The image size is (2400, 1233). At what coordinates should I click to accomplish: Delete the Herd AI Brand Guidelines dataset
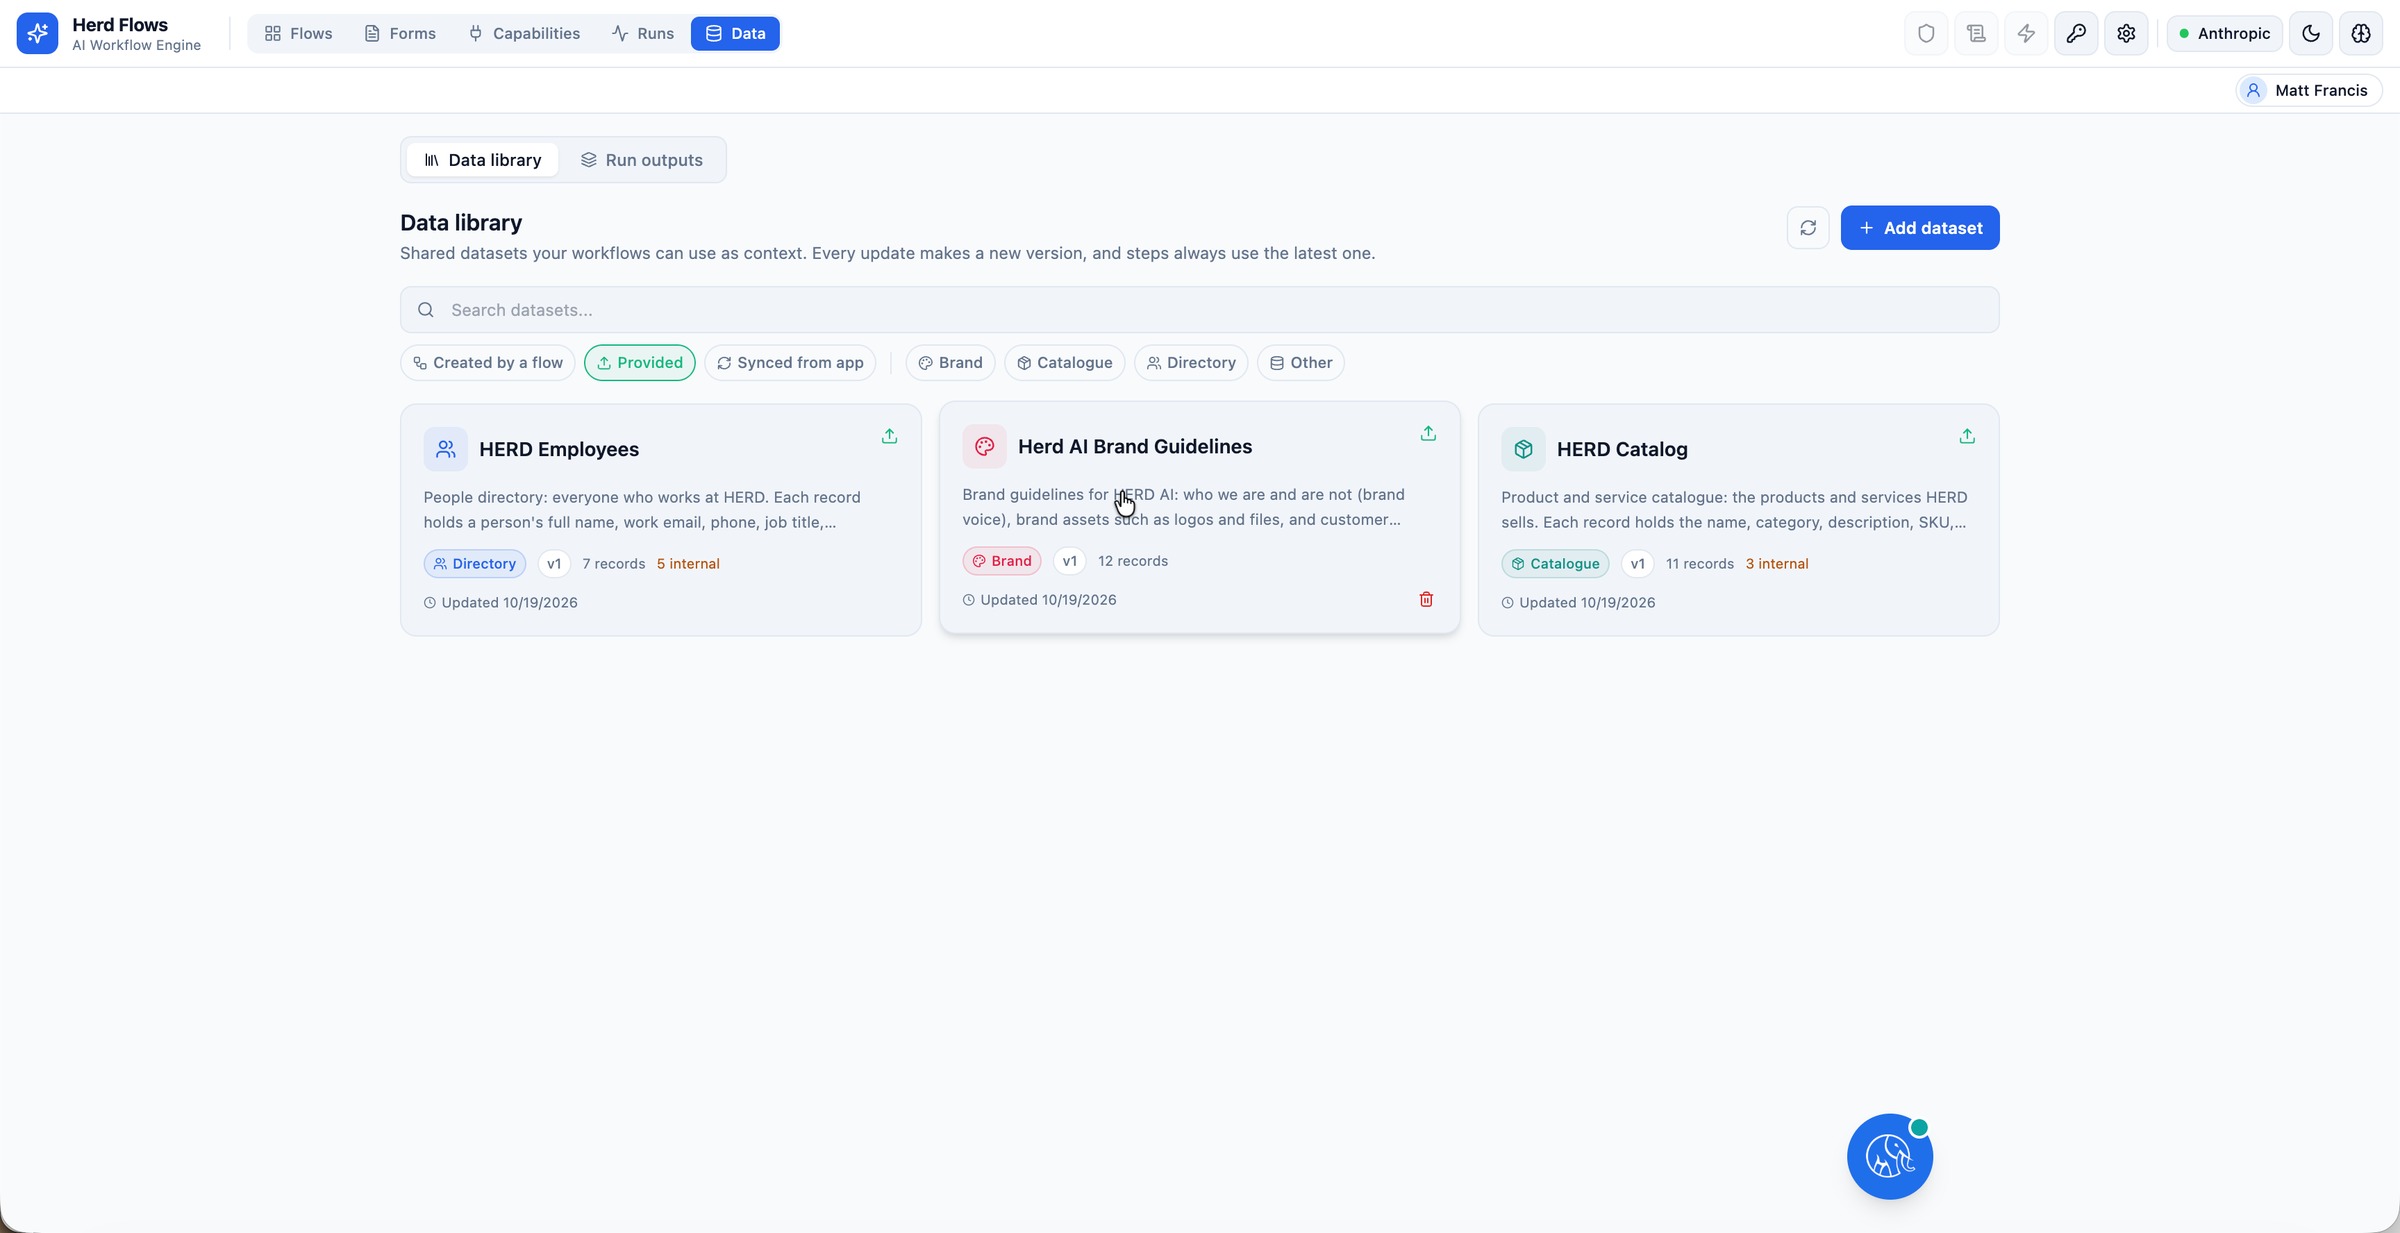(x=1426, y=599)
